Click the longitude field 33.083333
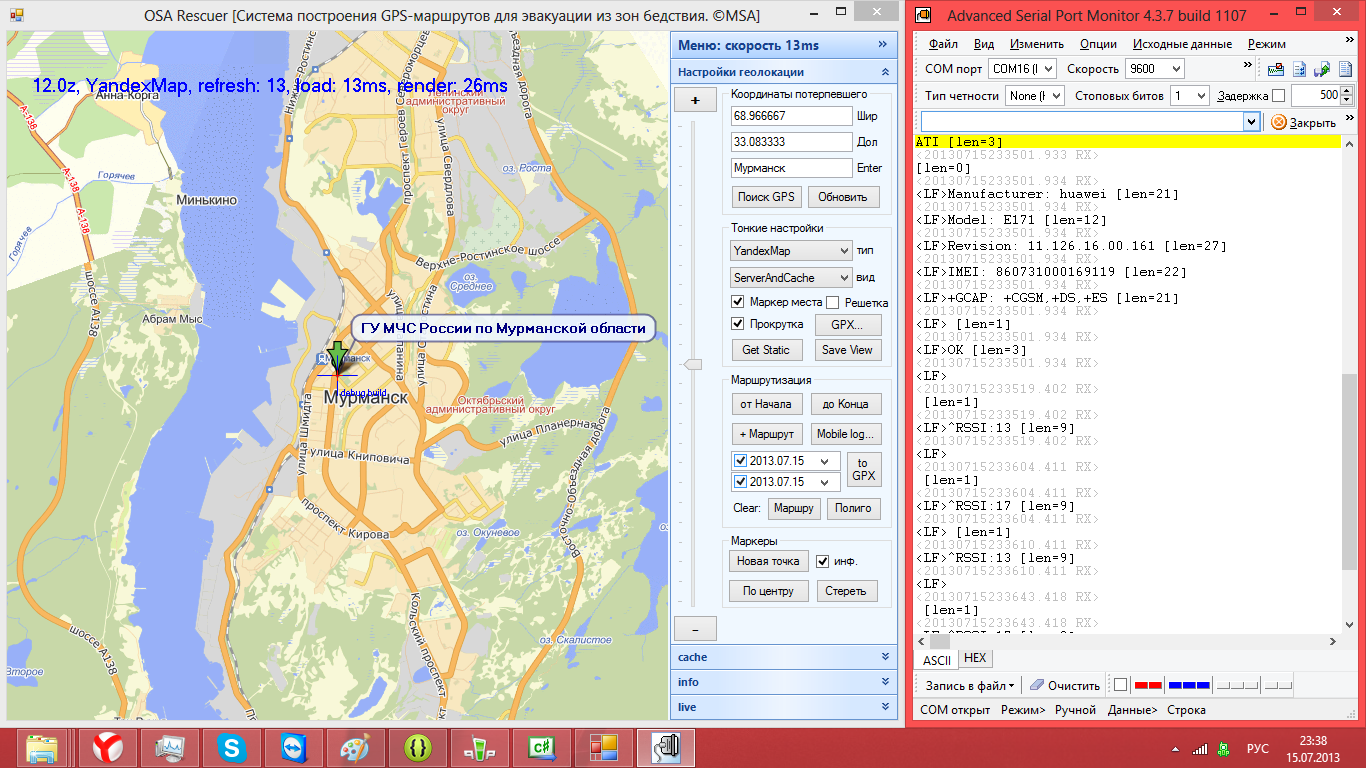Image resolution: width=1366 pixels, height=768 pixels. coord(792,142)
